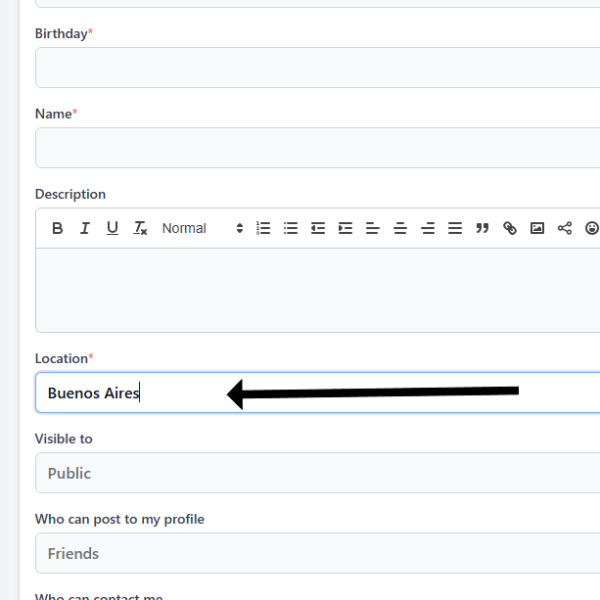600x600 pixels.
Task: Enable underline in the Description toolbar
Action: pyautogui.click(x=112, y=228)
